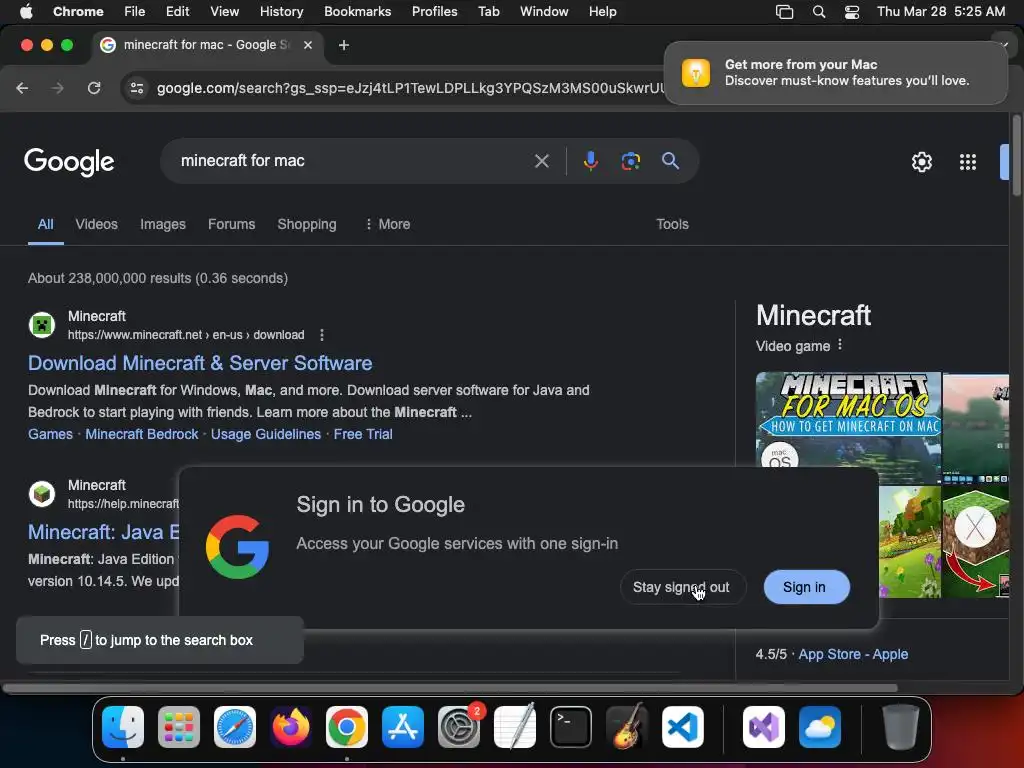Switch to the Images results tab

tap(163, 224)
